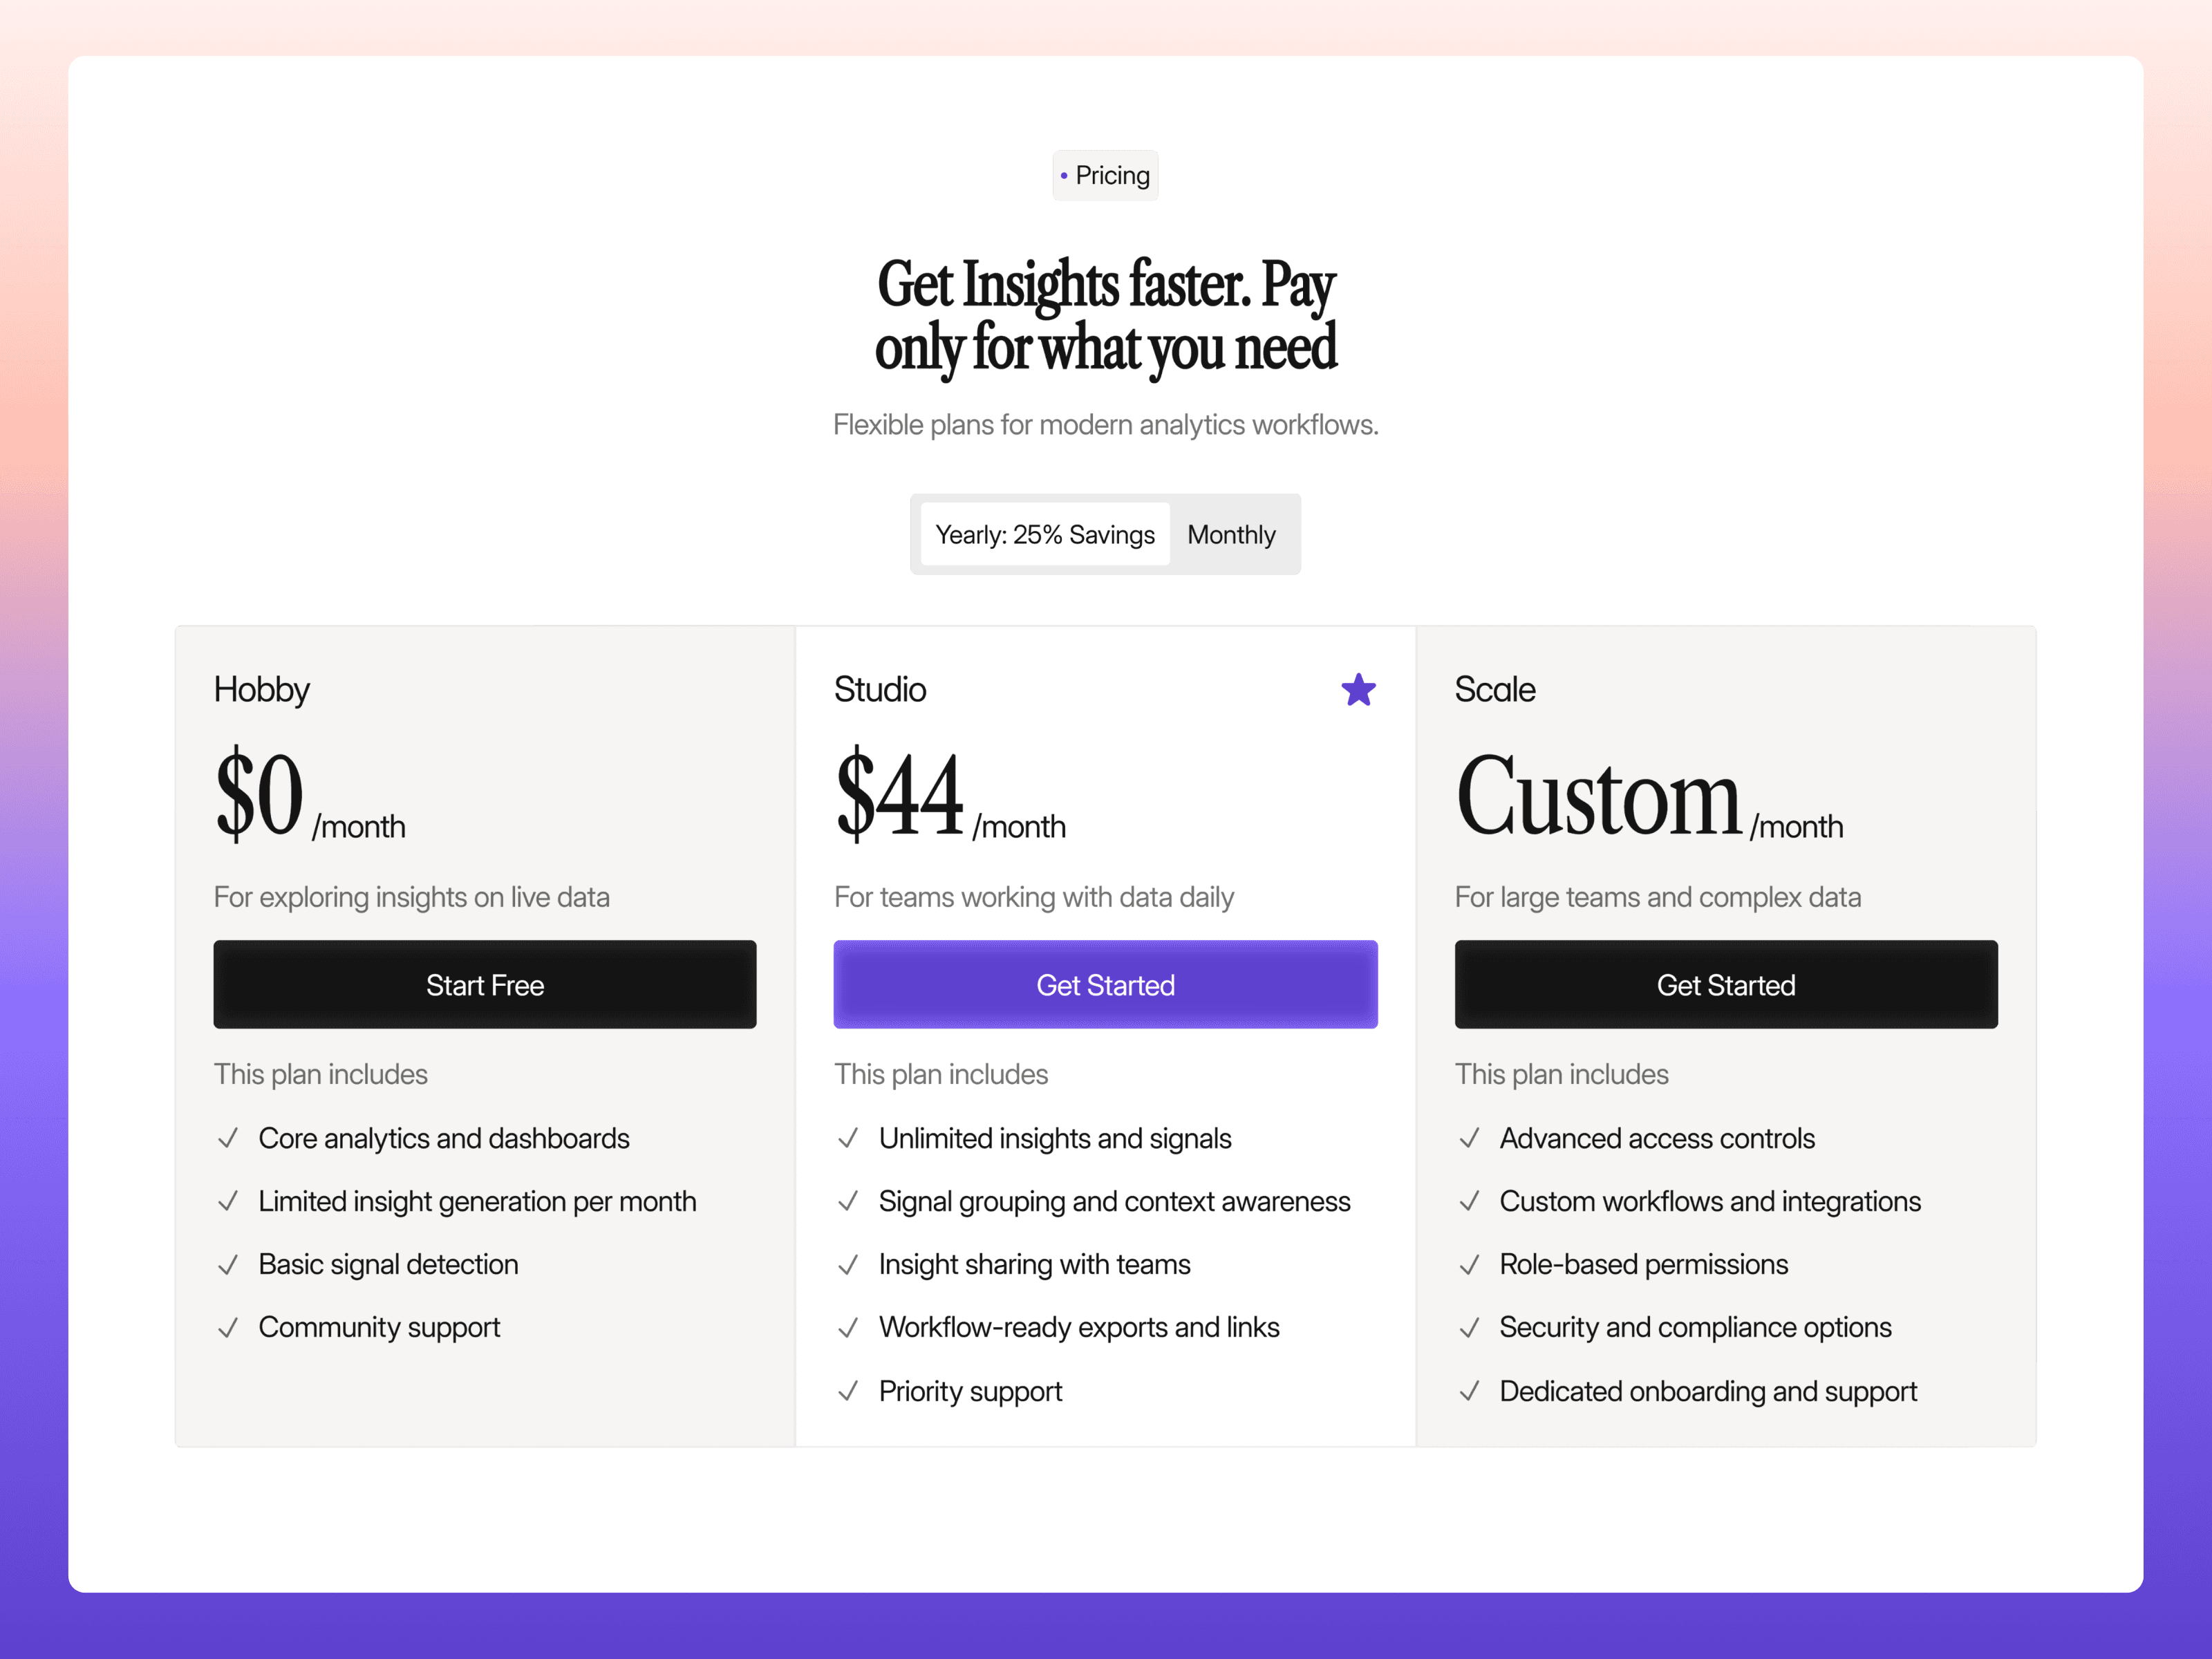Click Start Free on the Hobby plan
2212x1659 pixels.
[x=484, y=985]
